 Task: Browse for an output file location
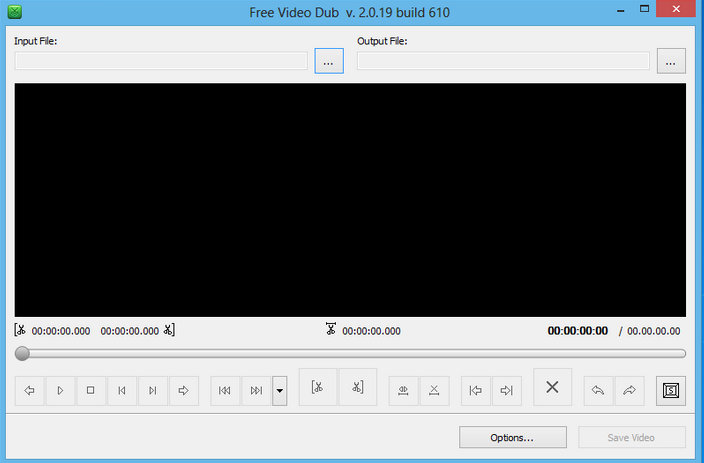click(x=671, y=61)
